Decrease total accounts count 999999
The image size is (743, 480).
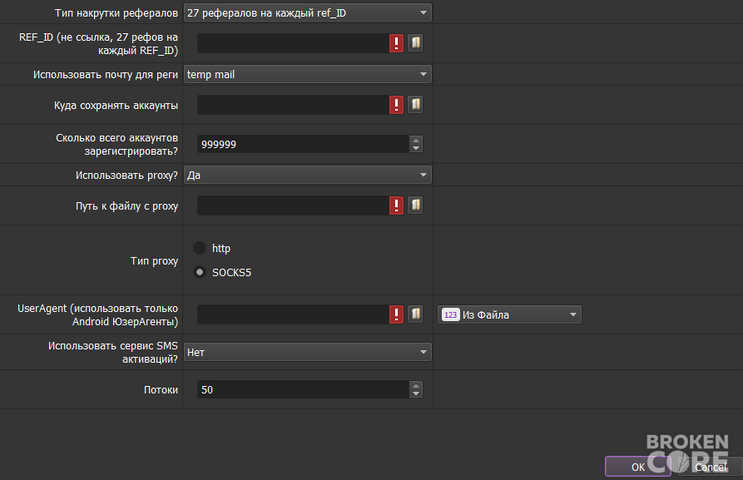pyautogui.click(x=416, y=148)
